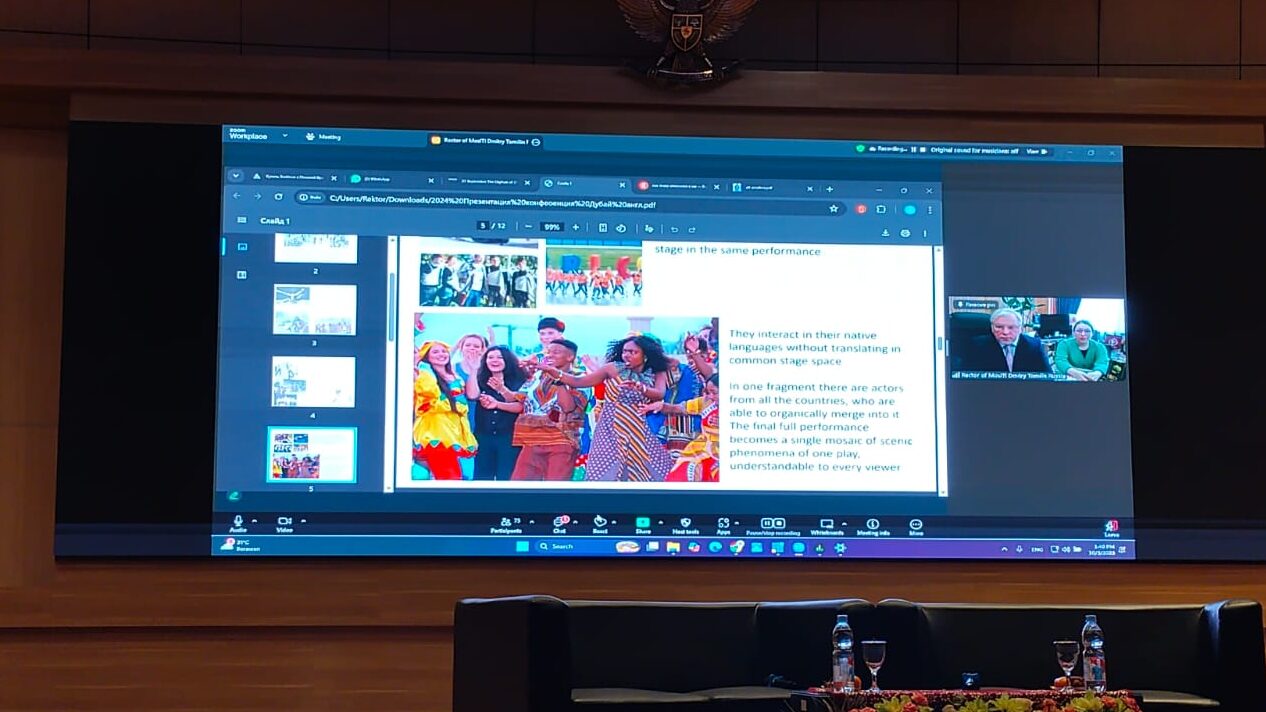This screenshot has height=712, width=1266.
Task: Open the More options in Zoom toolbar
Action: click(x=915, y=524)
